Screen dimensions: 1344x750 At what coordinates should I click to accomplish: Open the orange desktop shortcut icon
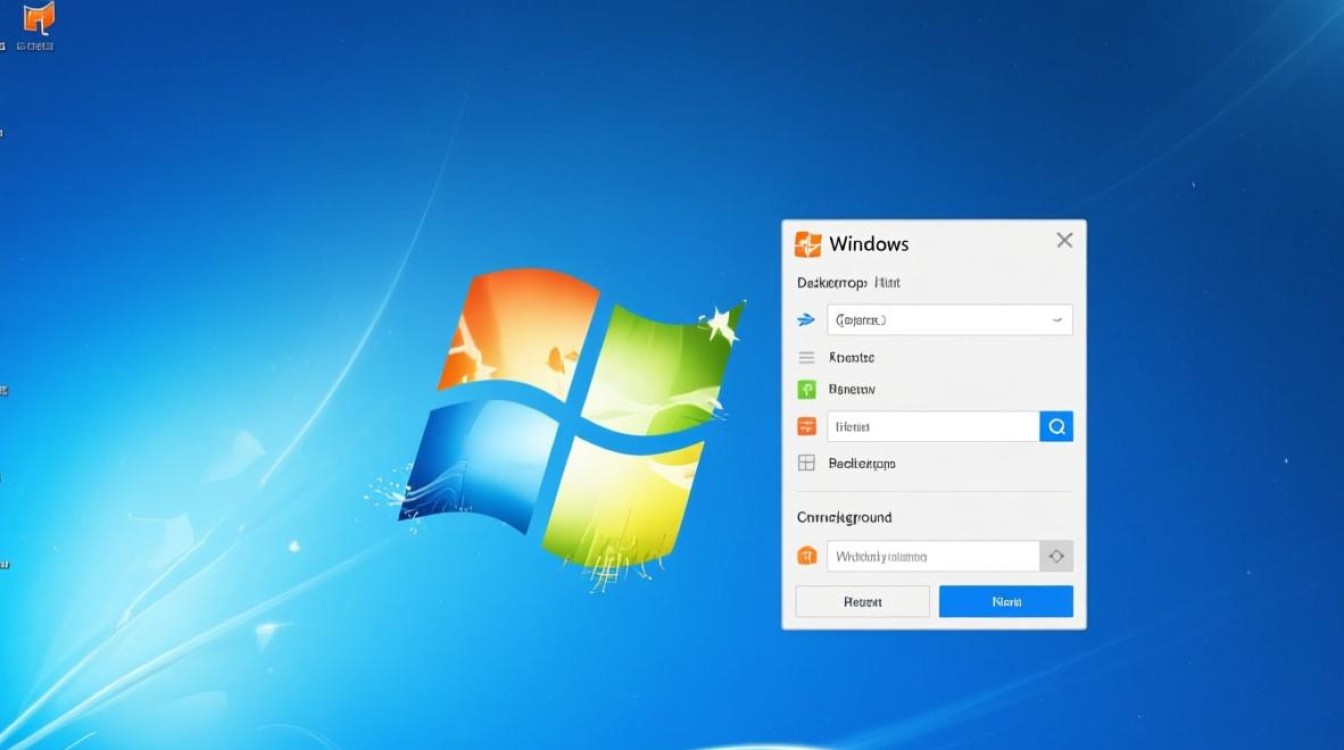tap(39, 19)
